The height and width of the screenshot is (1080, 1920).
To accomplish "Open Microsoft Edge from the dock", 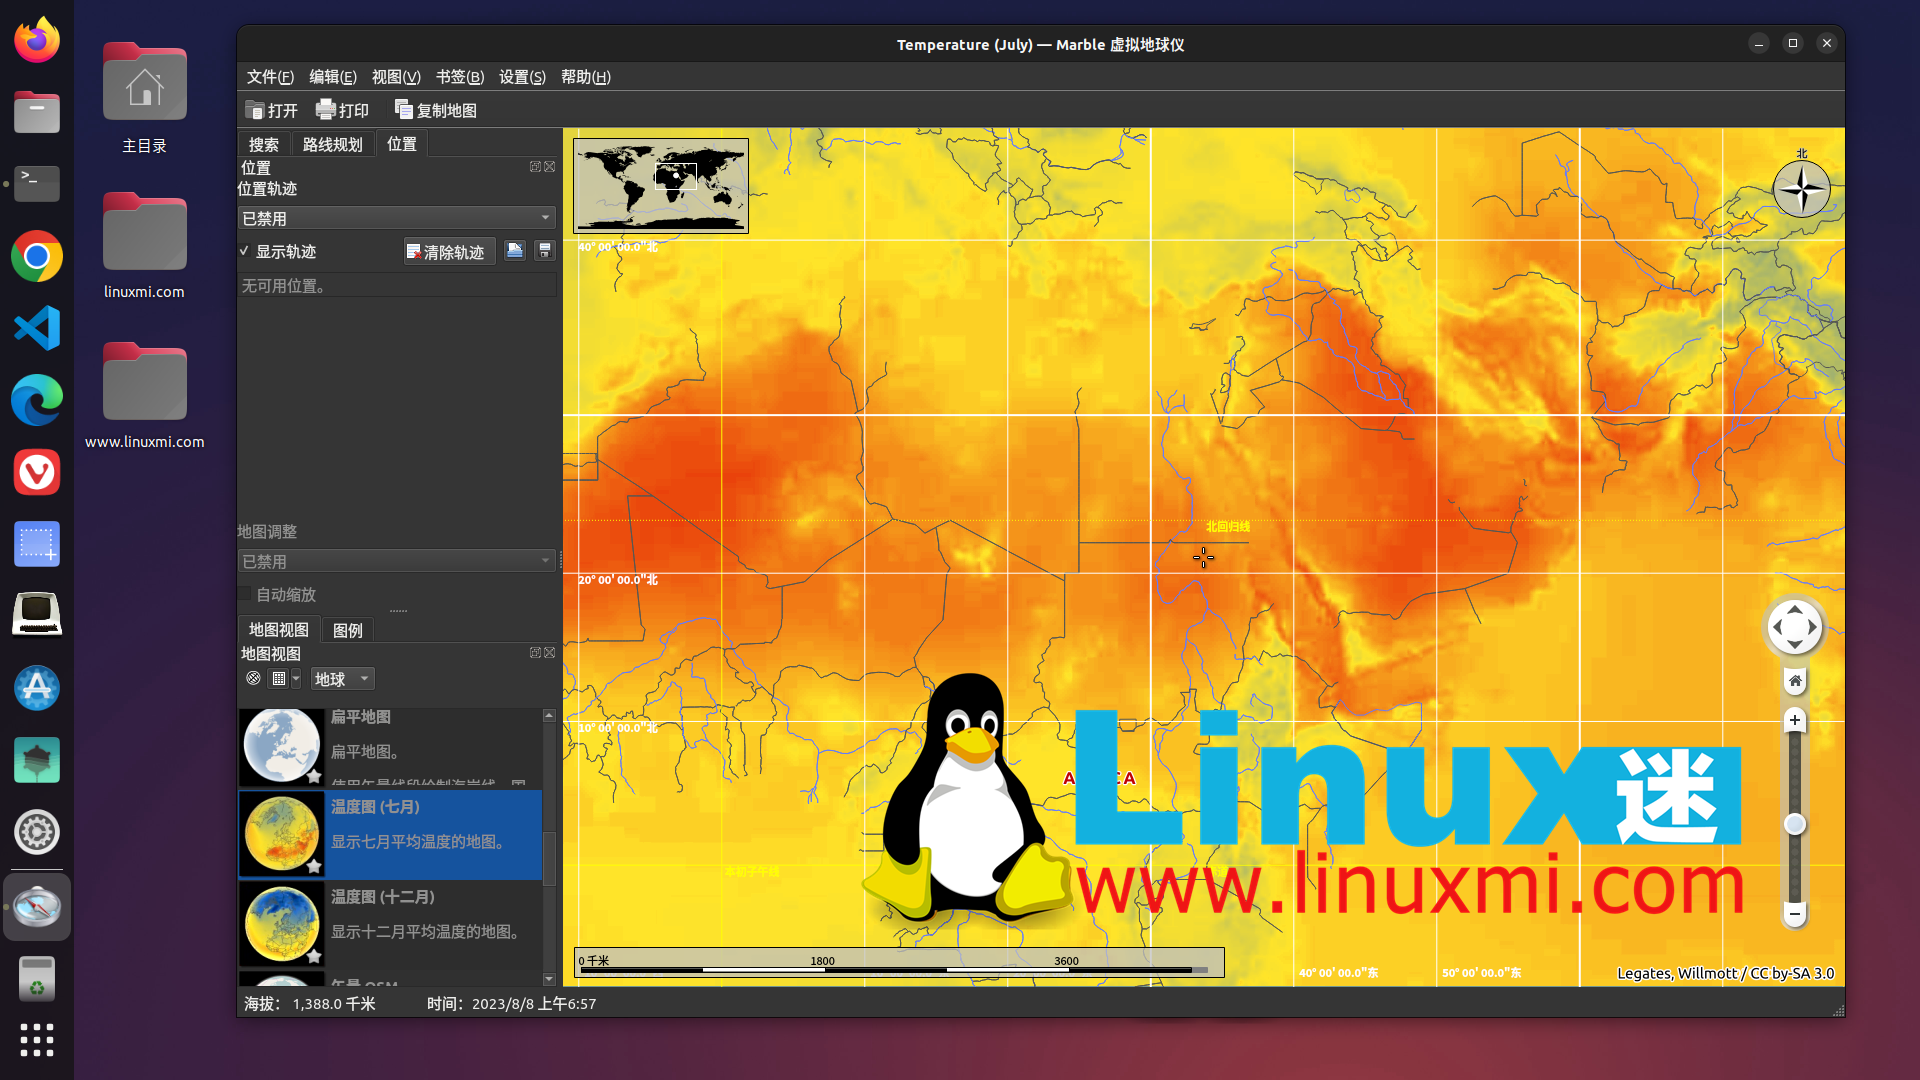I will click(x=37, y=400).
